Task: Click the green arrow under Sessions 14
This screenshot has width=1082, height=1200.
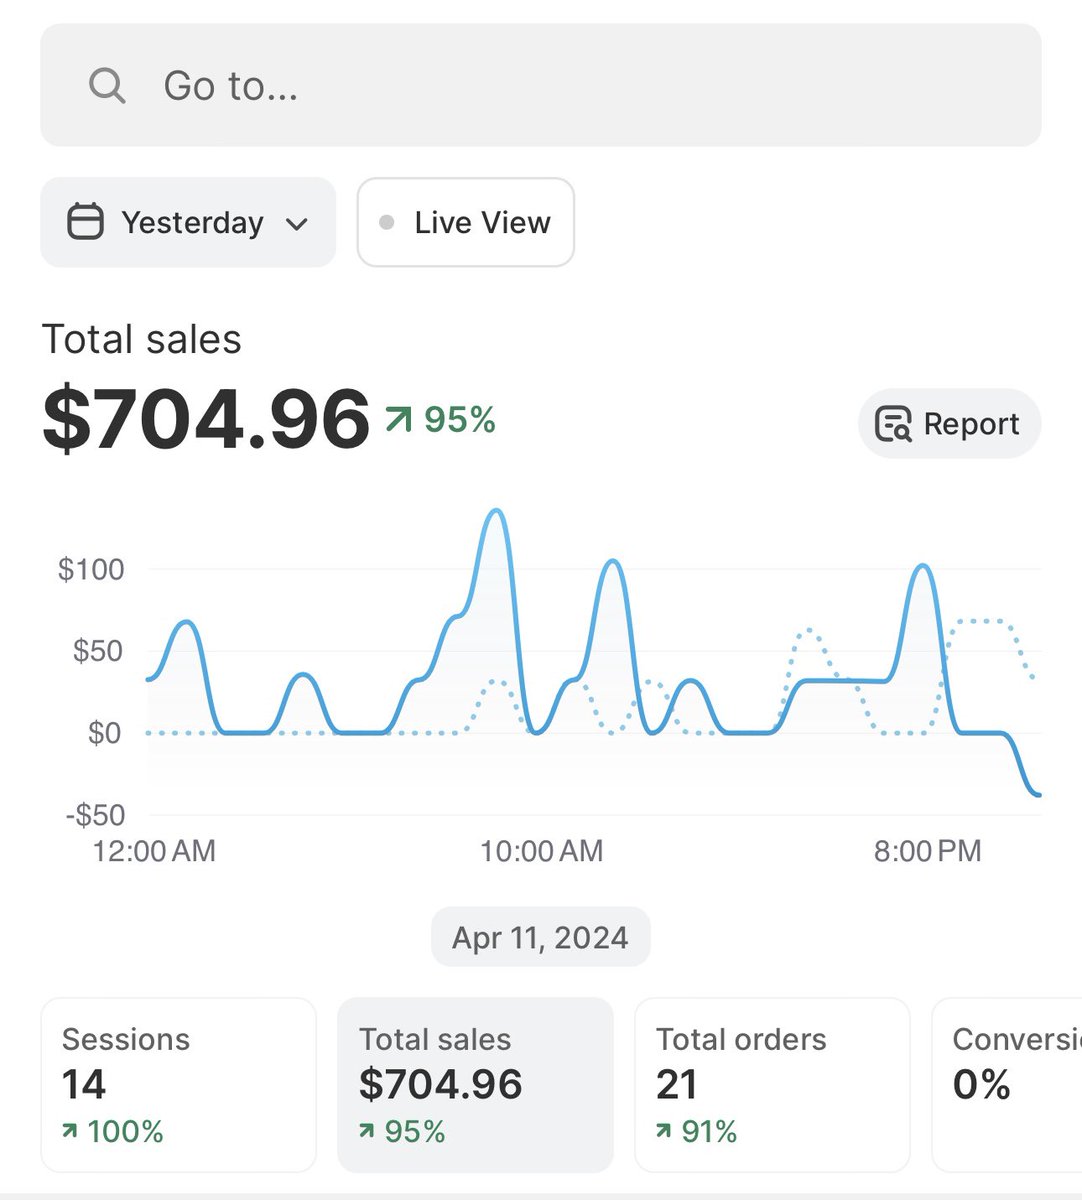Action: 70,1132
